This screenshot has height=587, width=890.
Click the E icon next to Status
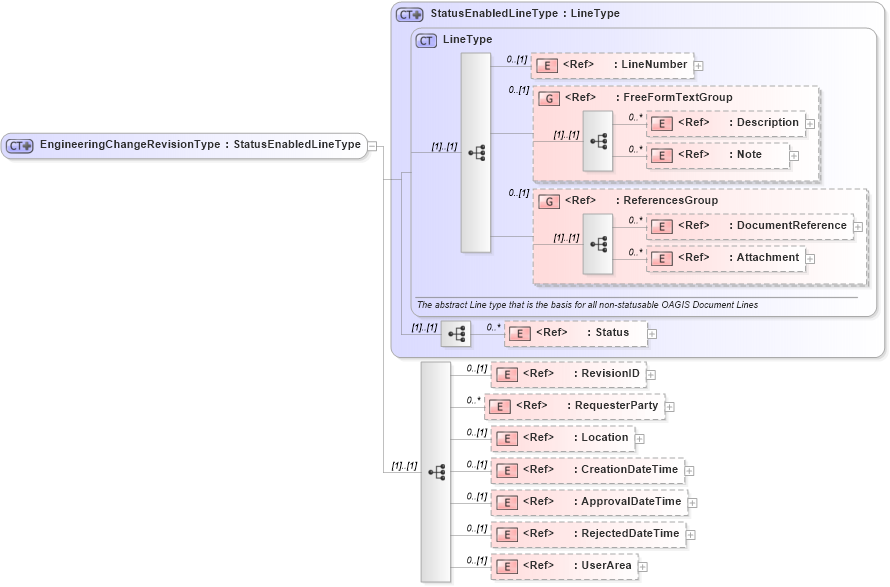pyautogui.click(x=518, y=332)
